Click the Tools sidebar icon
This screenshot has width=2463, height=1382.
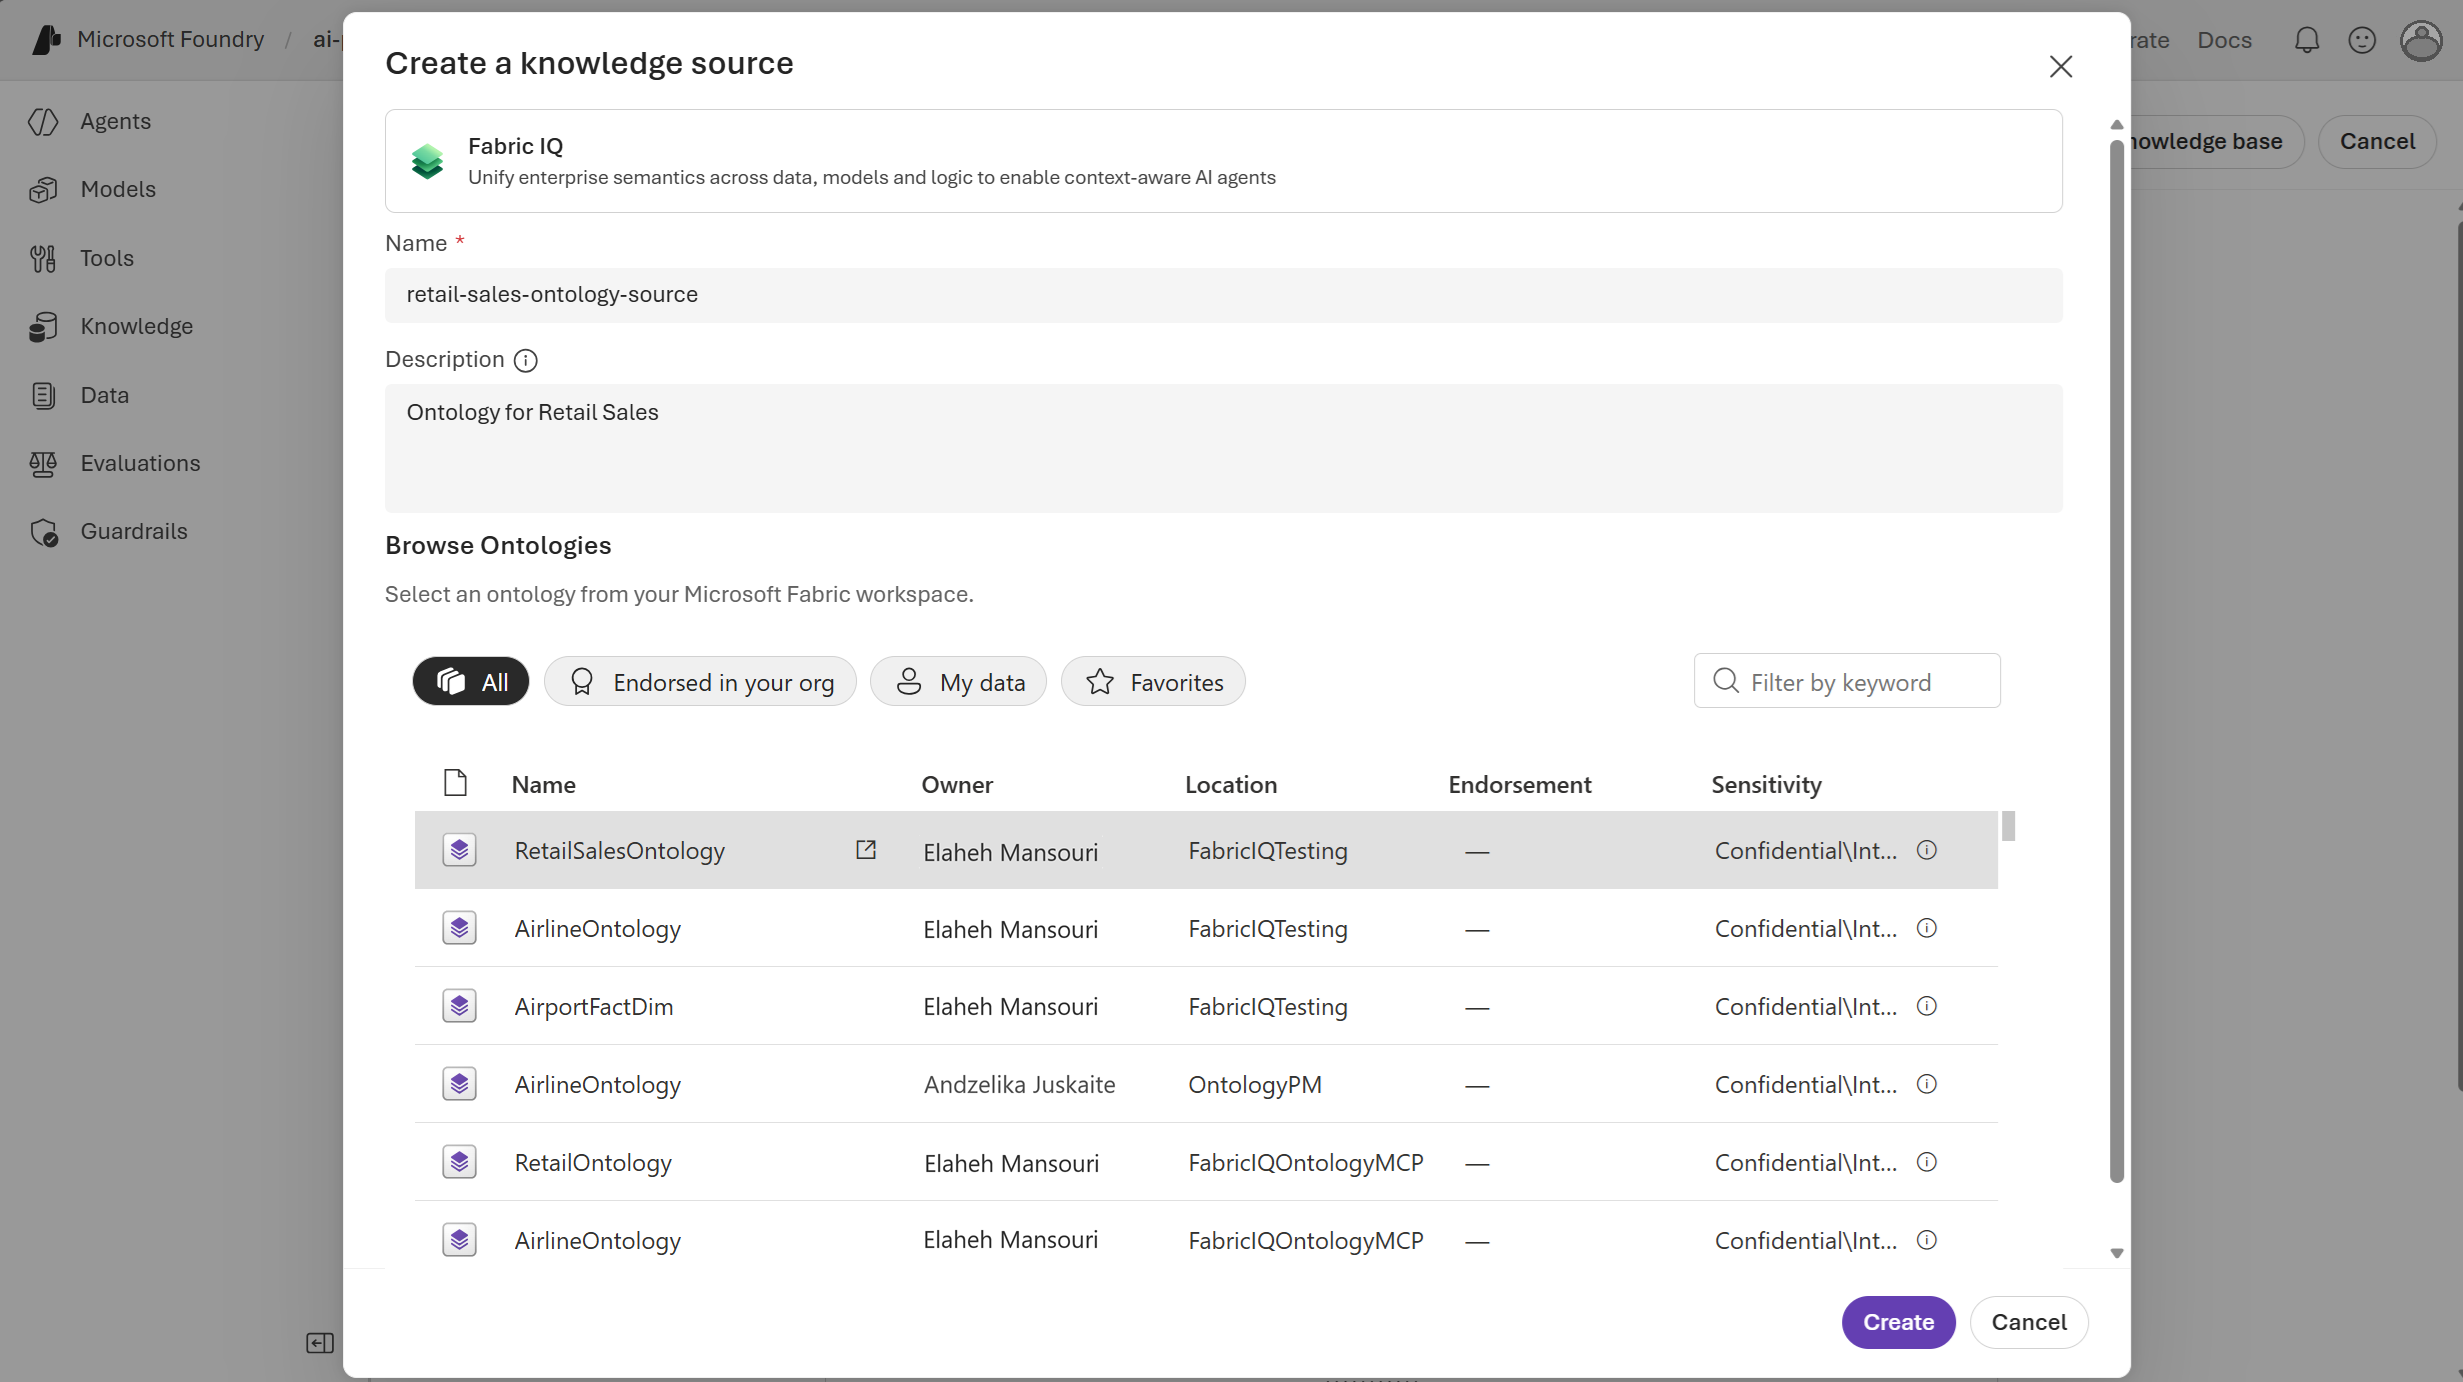click(43, 258)
